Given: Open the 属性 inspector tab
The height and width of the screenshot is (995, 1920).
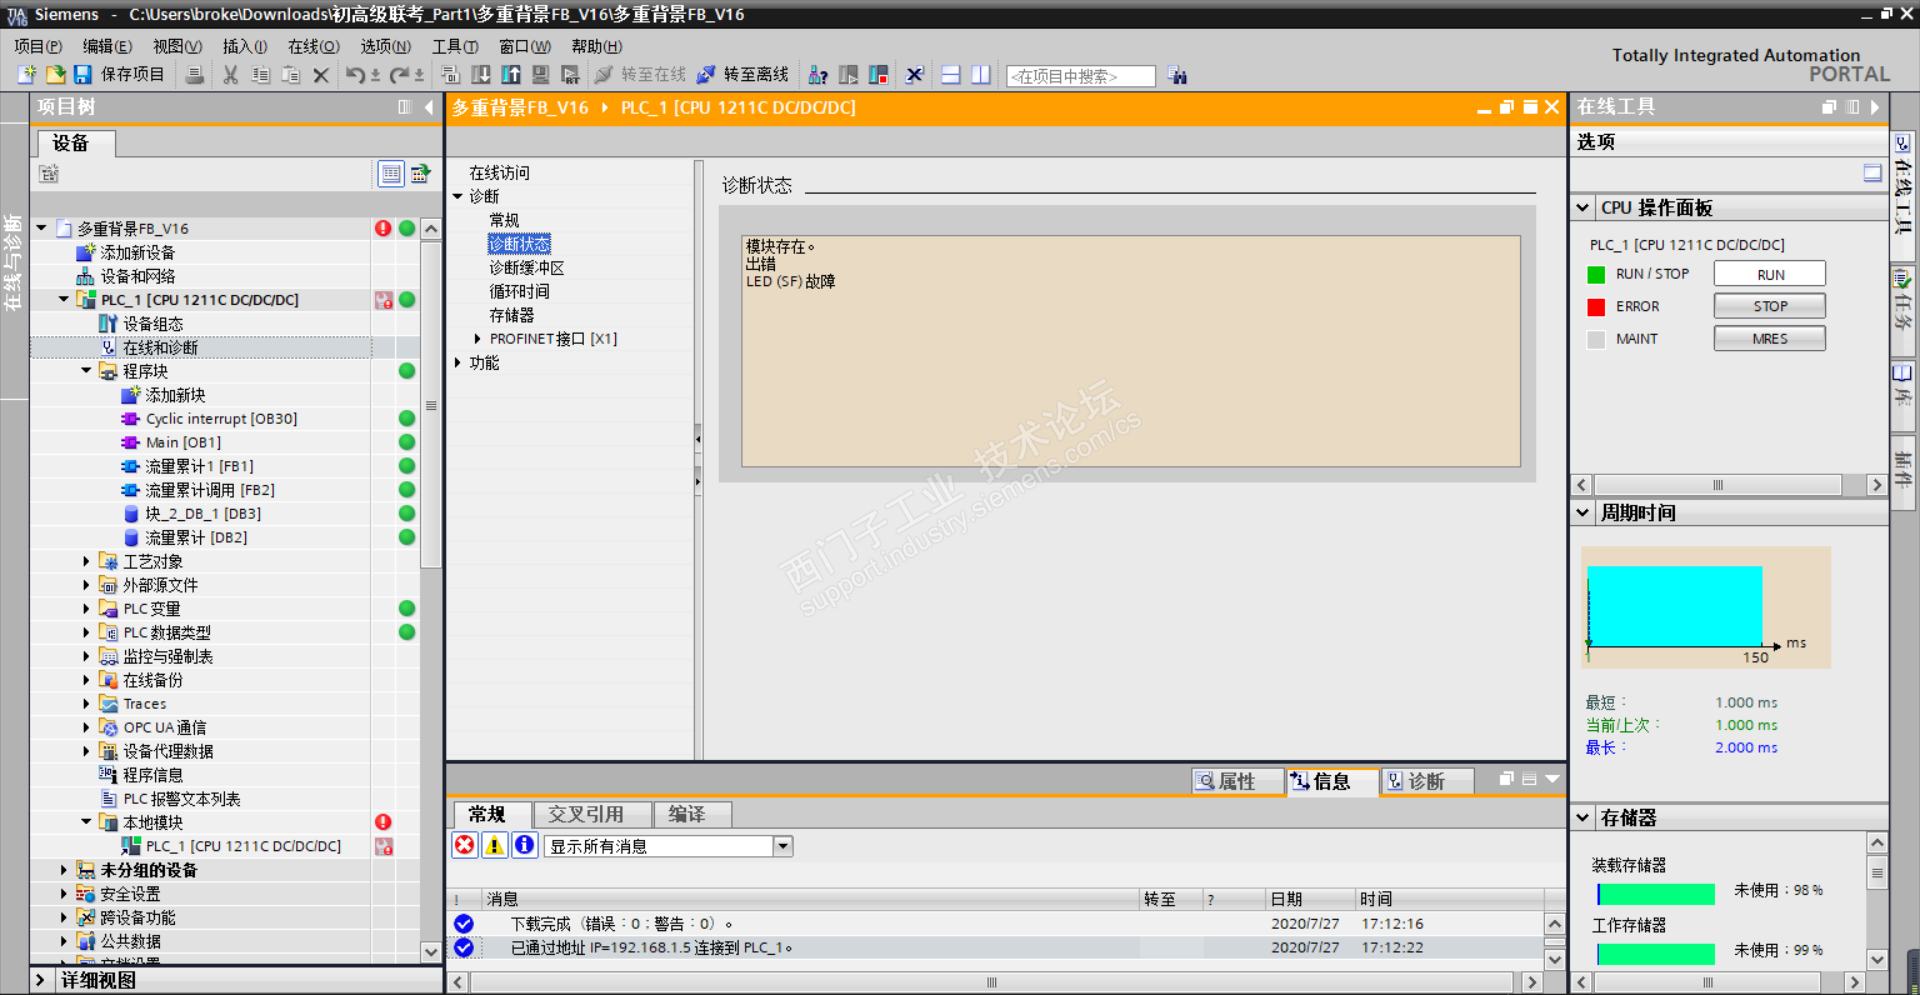Looking at the screenshot, I should (x=1237, y=781).
